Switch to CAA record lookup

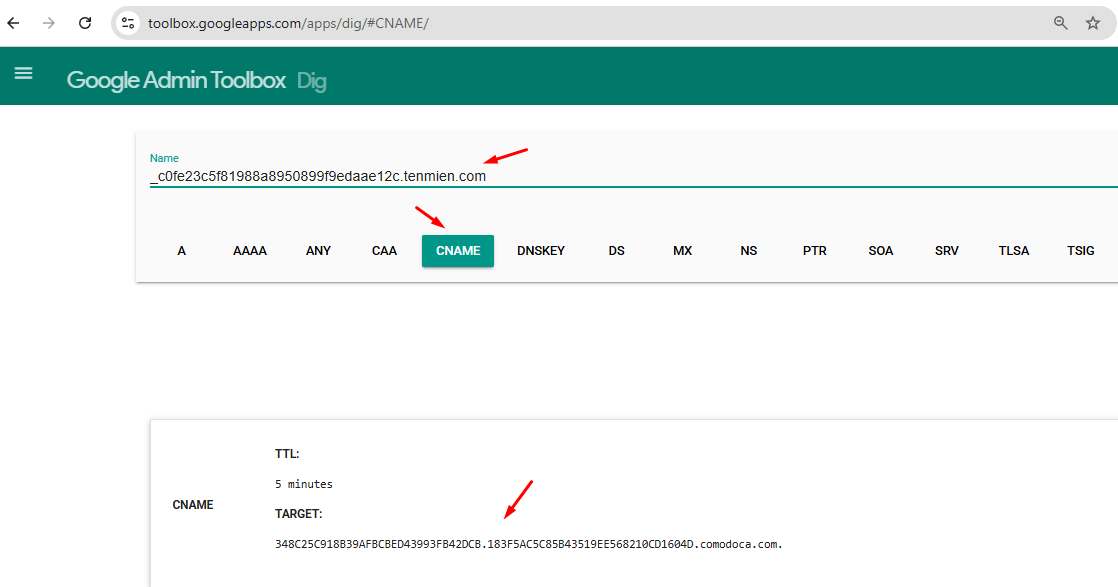click(385, 251)
